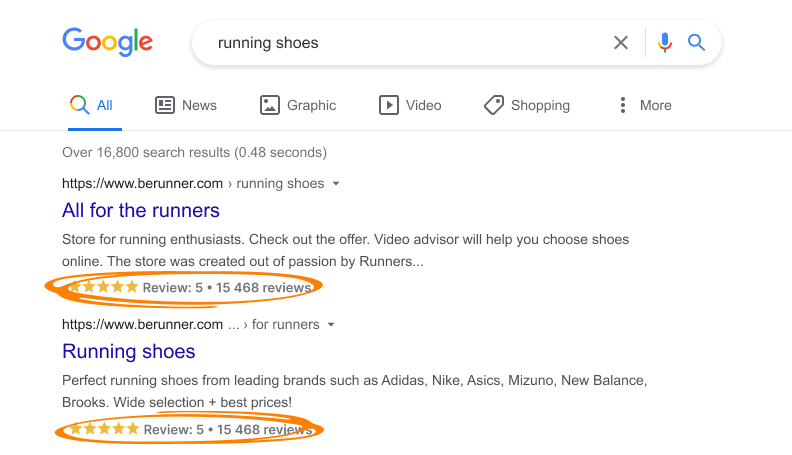
Task: Open the "Running shoes" result link
Action: (x=129, y=352)
